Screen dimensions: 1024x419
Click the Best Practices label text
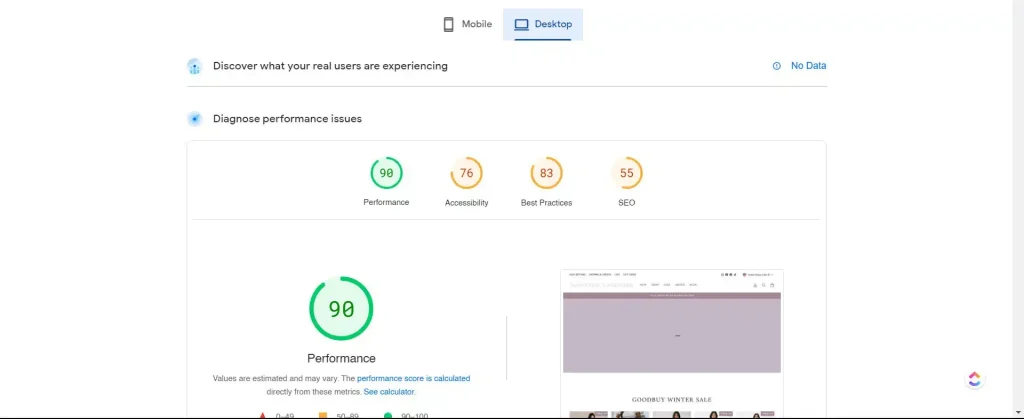click(546, 203)
